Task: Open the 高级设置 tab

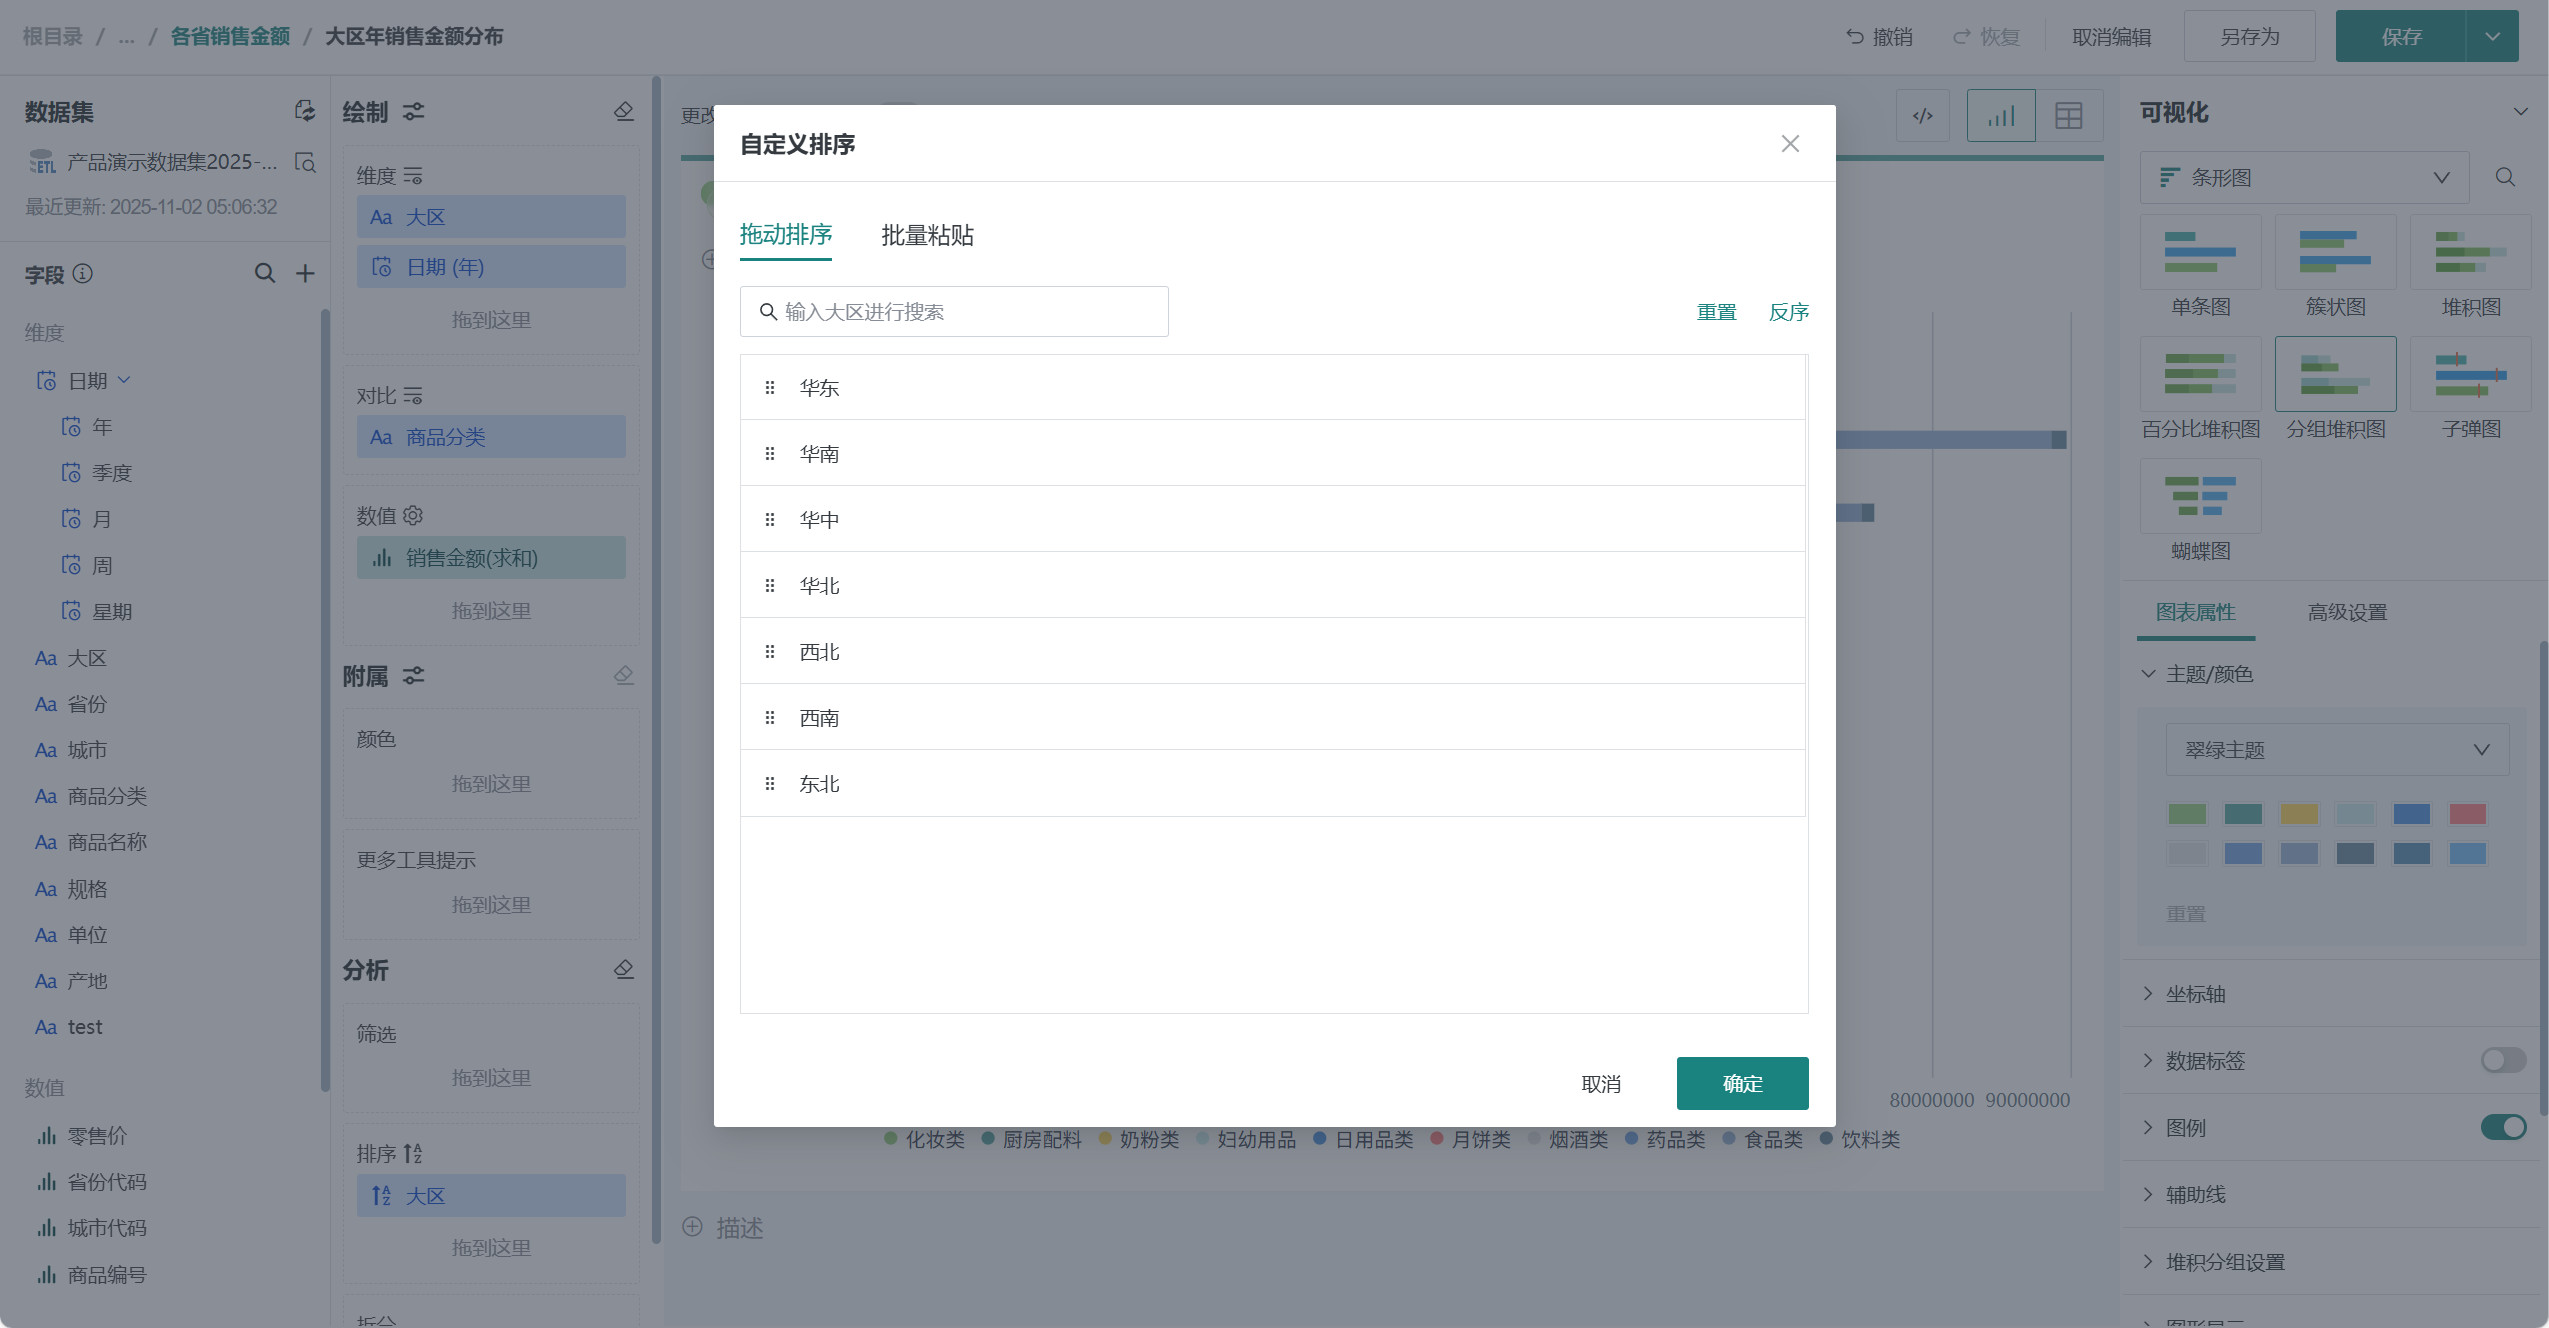Action: click(2346, 612)
